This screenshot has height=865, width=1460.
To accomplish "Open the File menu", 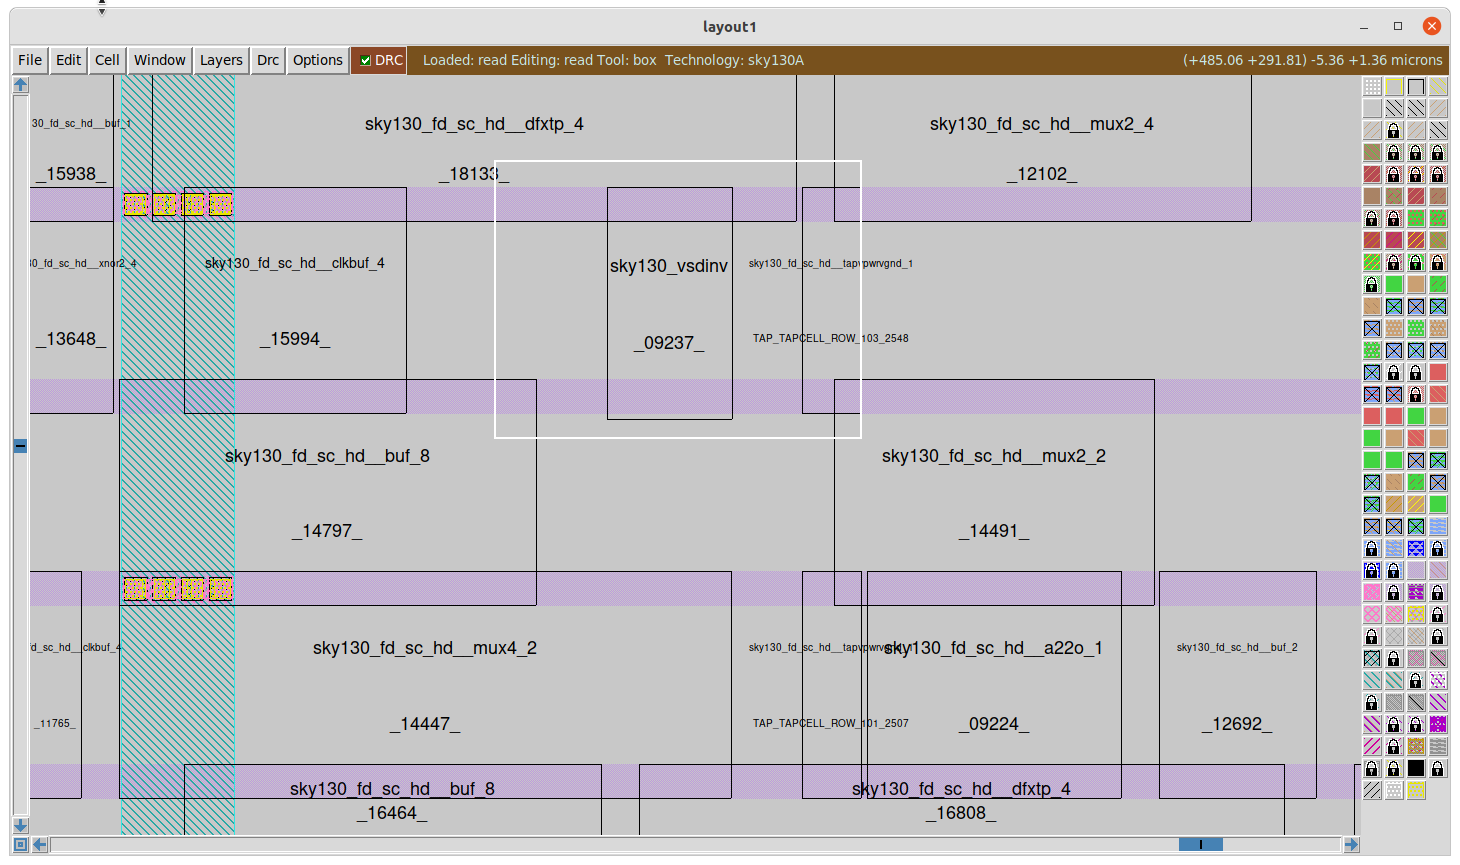I will tap(29, 60).
